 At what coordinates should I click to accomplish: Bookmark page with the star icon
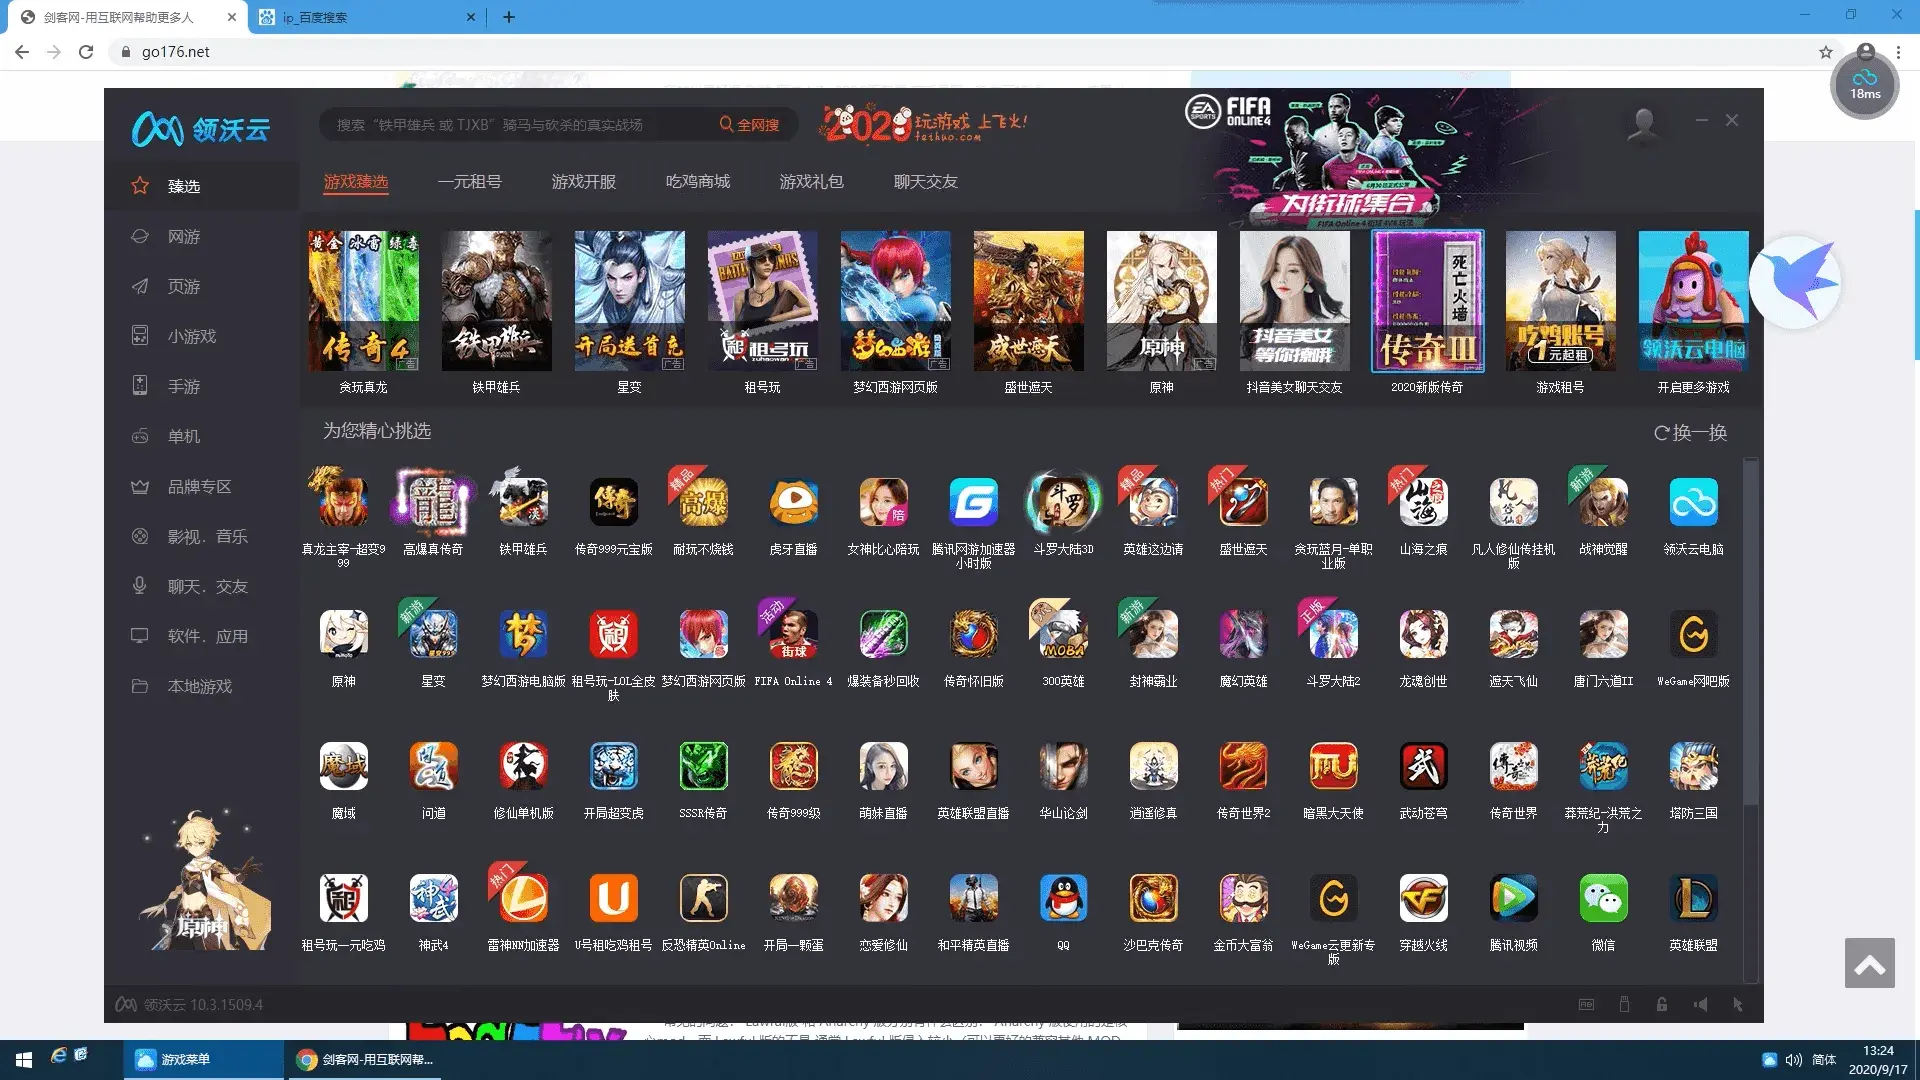(1825, 52)
